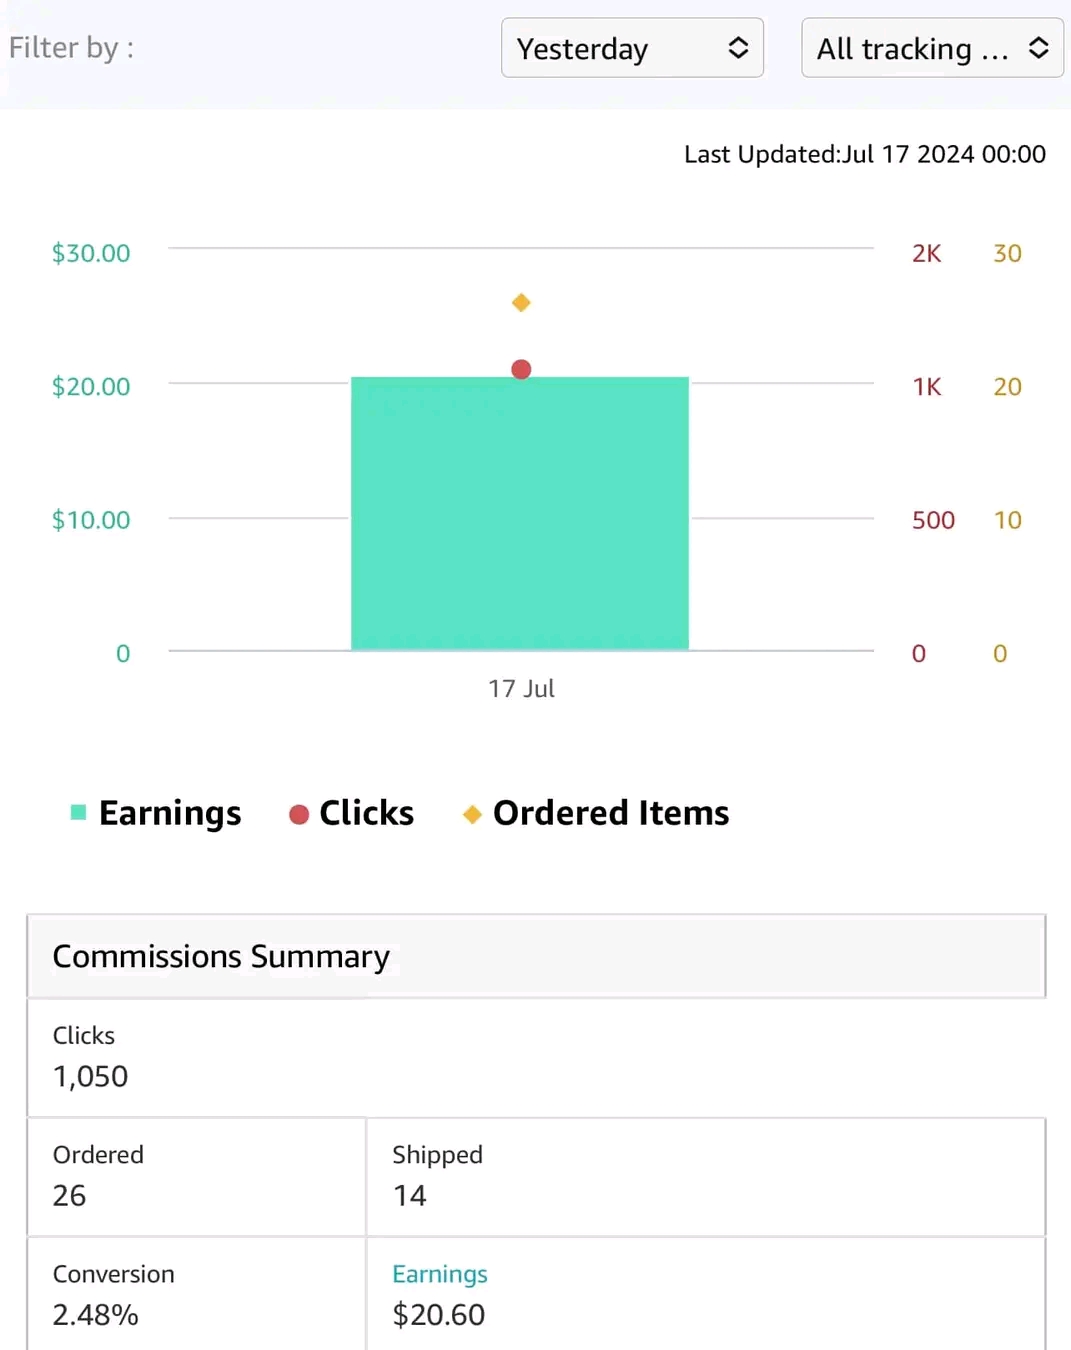
Task: Toggle the Earnings legend marker
Action: pyautogui.click(x=78, y=813)
